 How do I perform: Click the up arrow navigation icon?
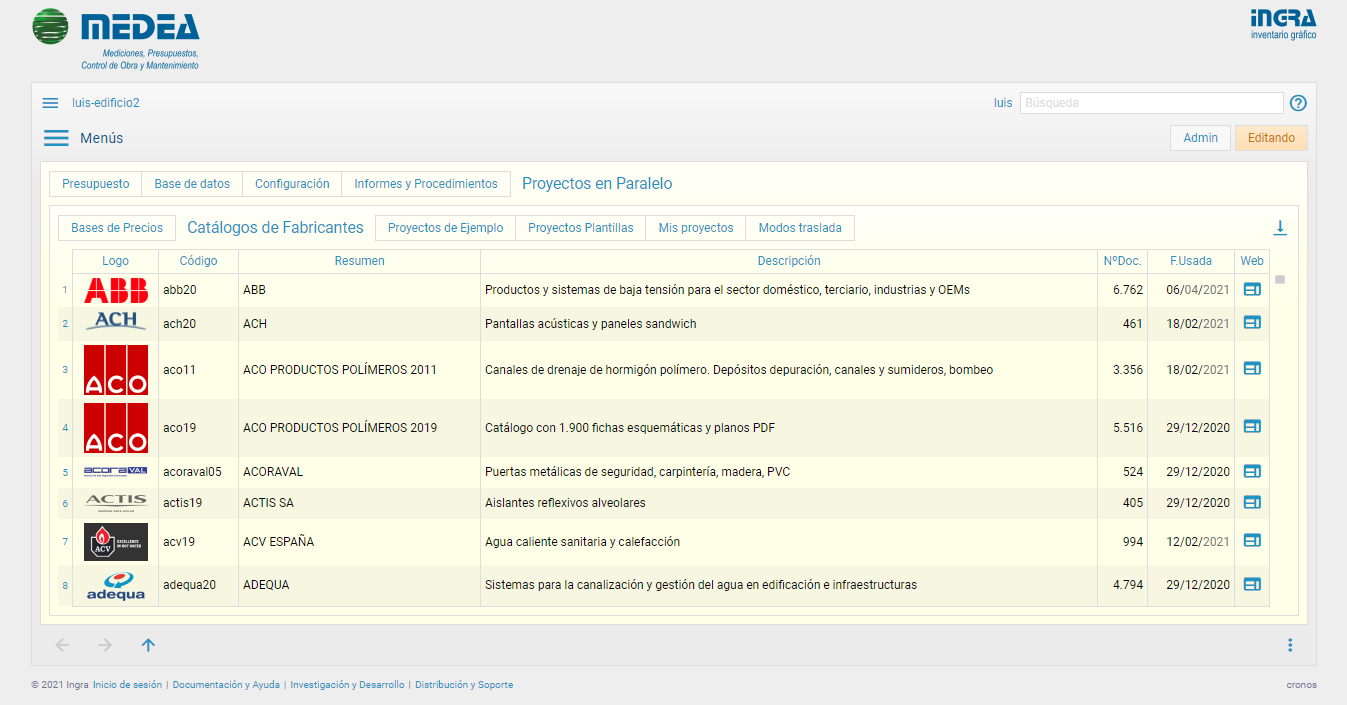tap(148, 645)
